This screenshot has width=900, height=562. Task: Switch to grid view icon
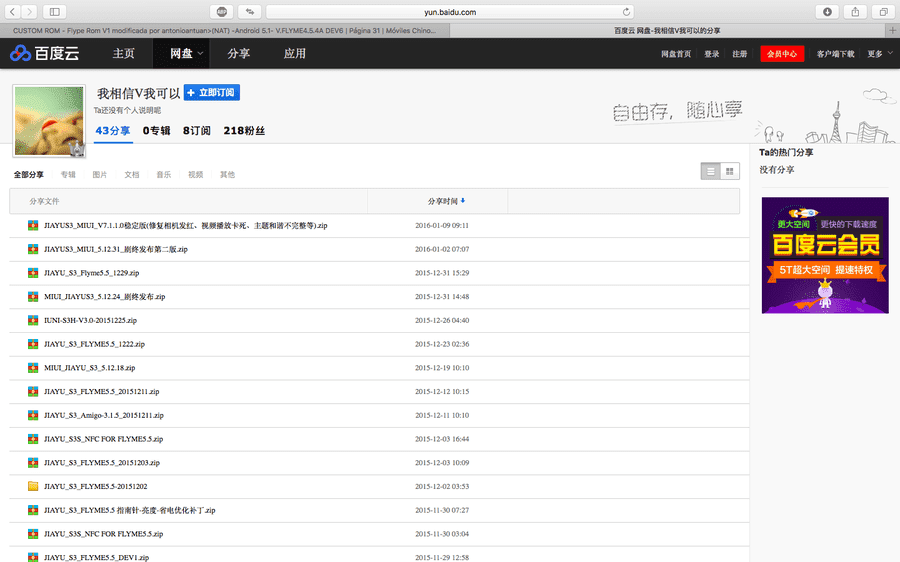tap(730, 171)
